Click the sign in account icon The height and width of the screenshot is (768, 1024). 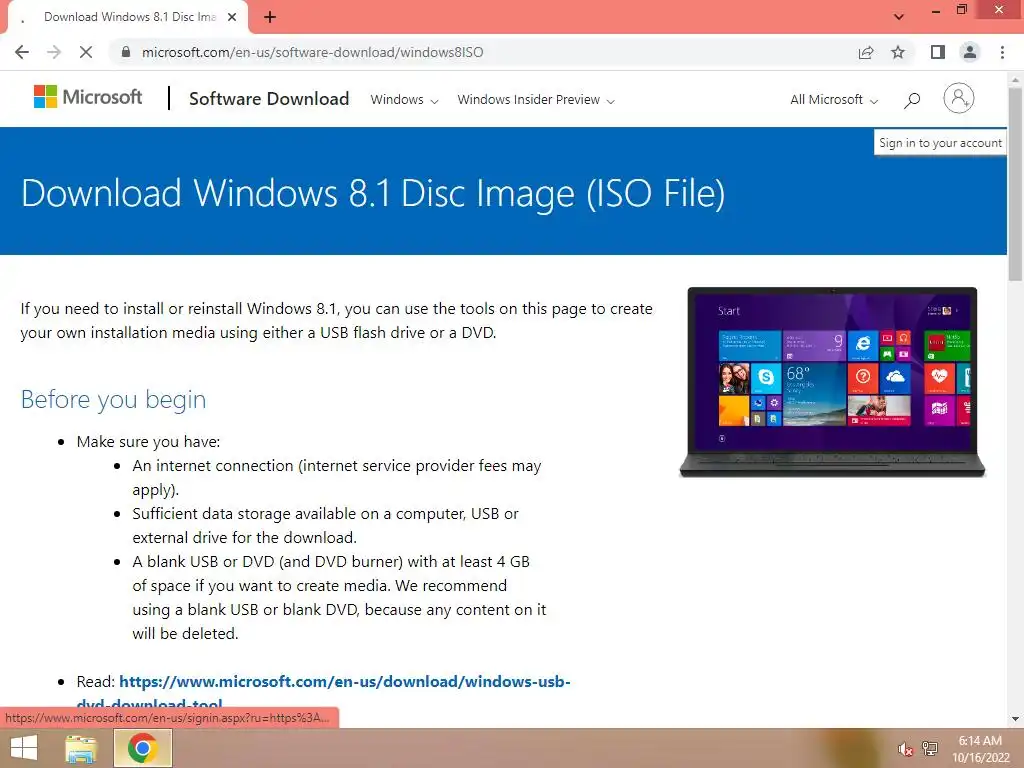pyautogui.click(x=959, y=99)
